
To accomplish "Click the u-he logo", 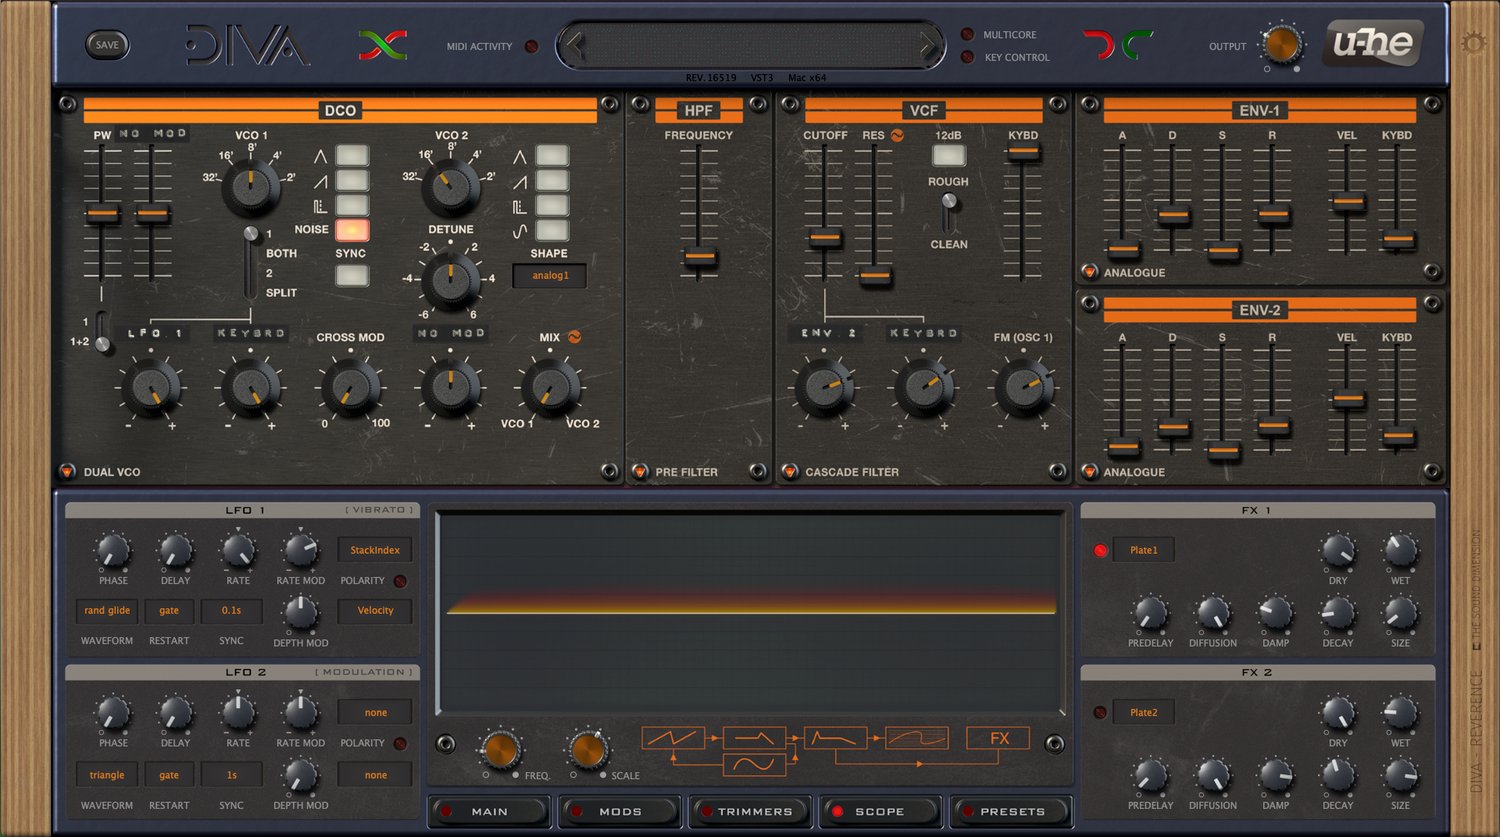I will click(1373, 44).
